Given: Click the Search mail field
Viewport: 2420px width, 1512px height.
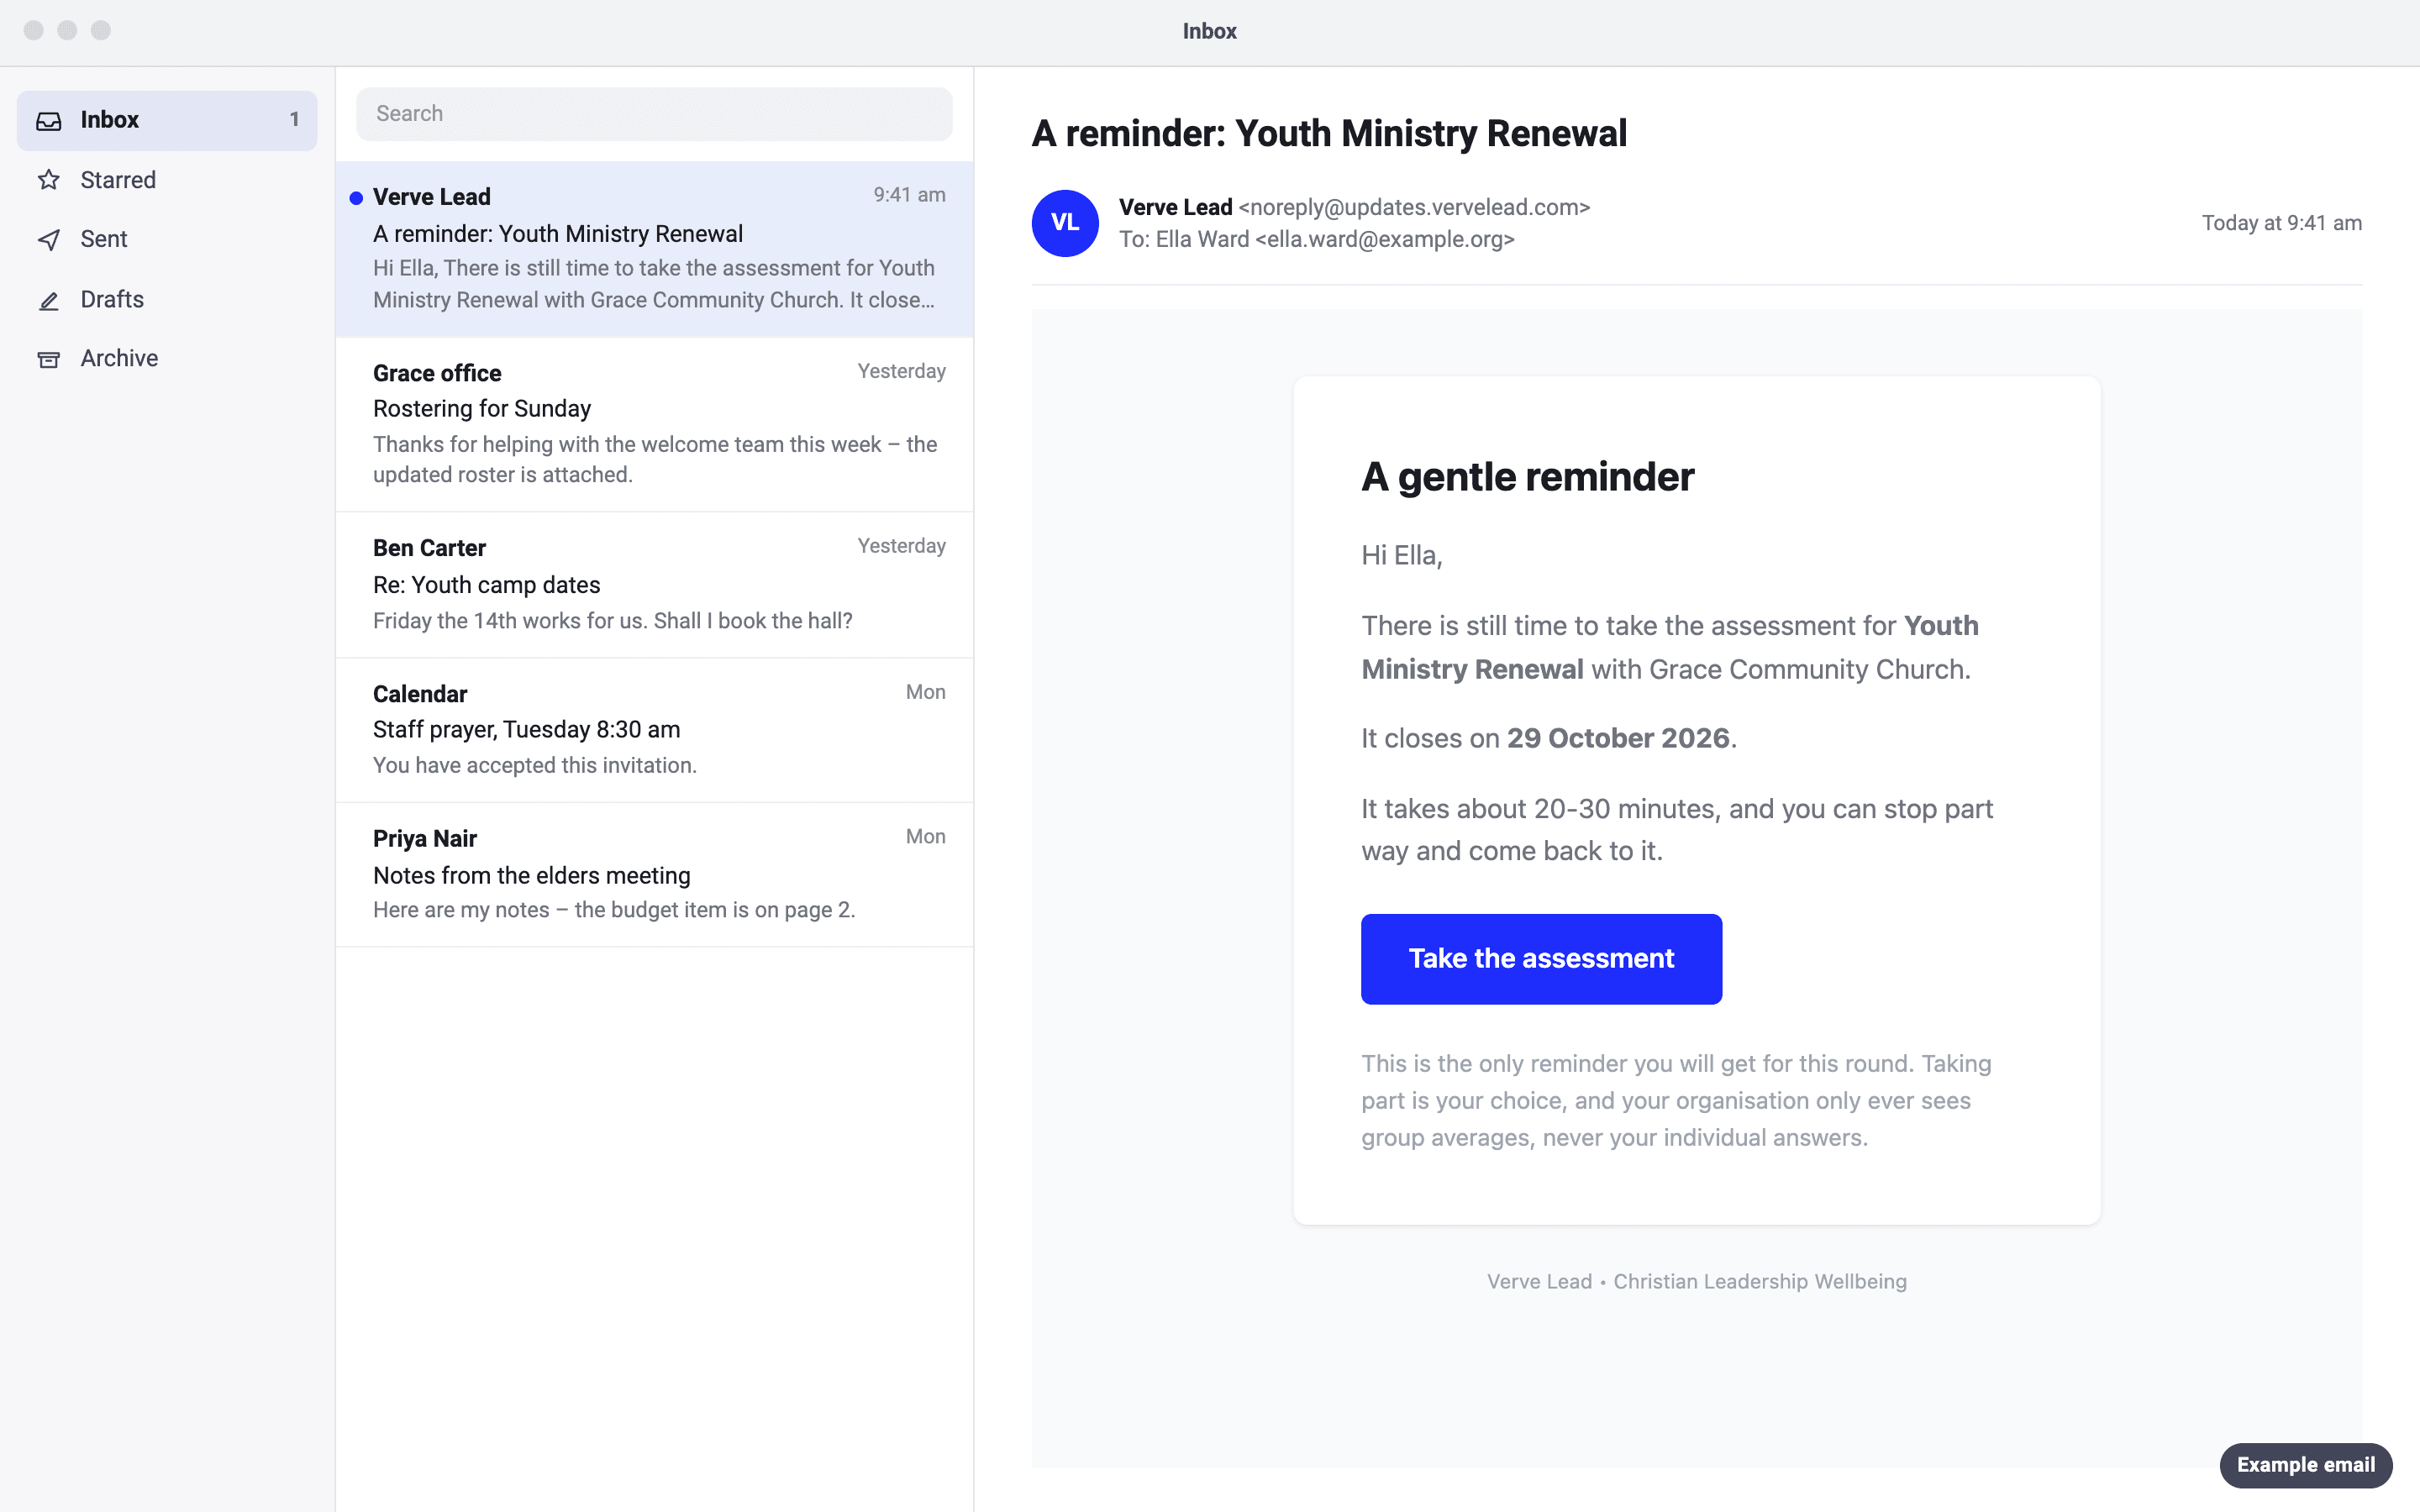Looking at the screenshot, I should (x=654, y=114).
